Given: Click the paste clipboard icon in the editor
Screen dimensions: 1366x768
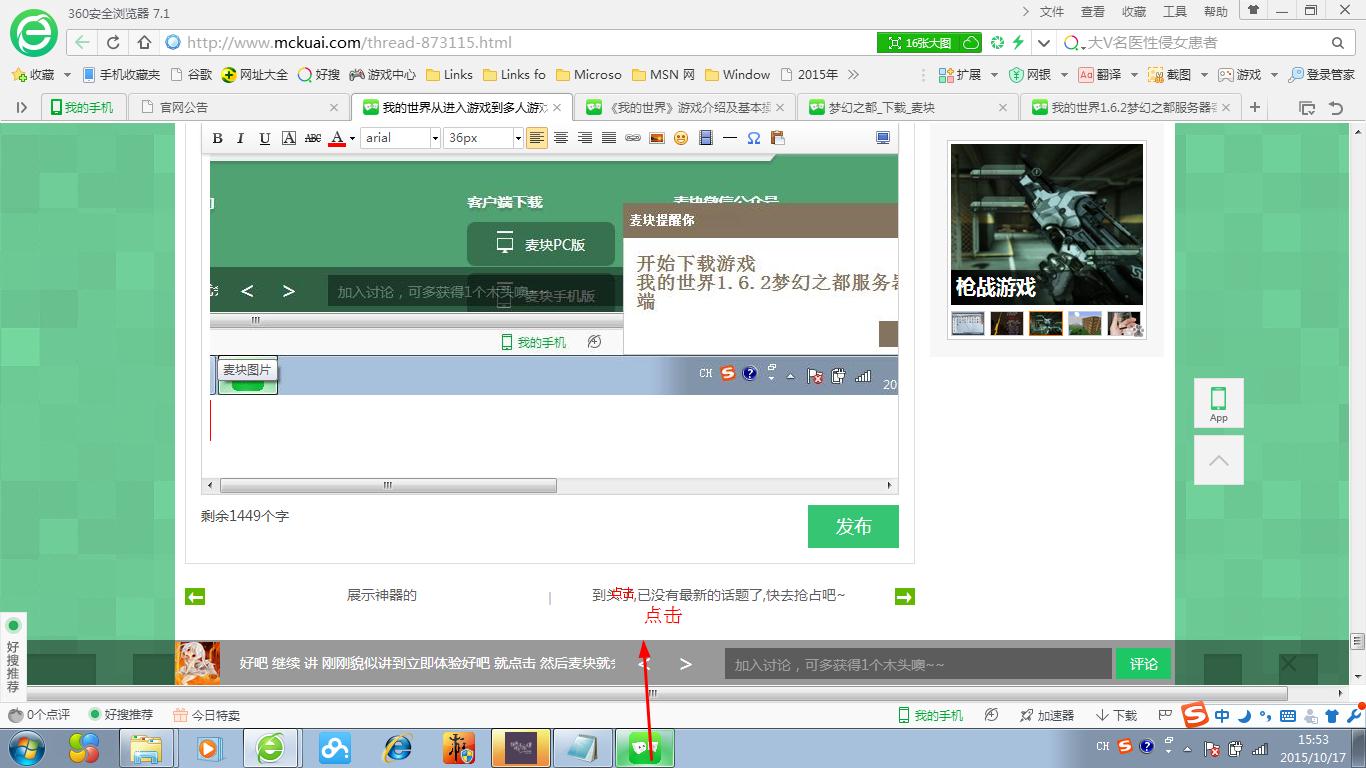Looking at the screenshot, I should click(778, 138).
